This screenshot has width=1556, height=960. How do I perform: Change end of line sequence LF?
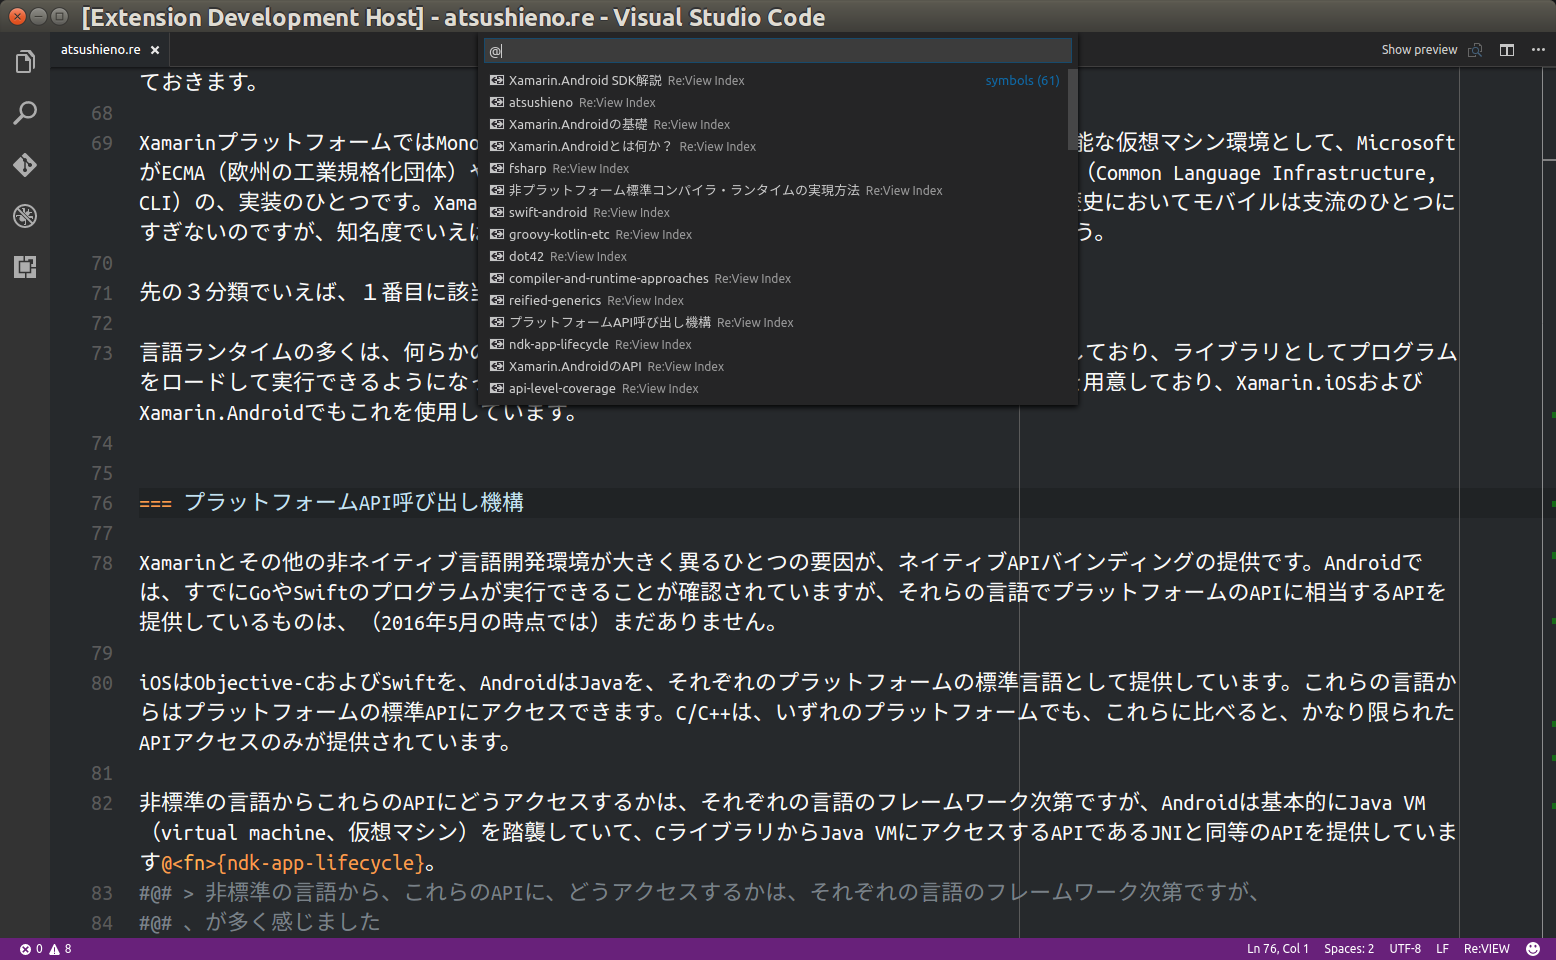pos(1442,949)
